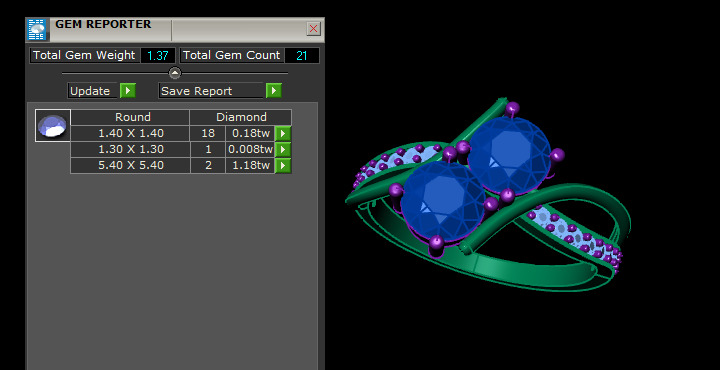720x370 pixels.
Task: Click the green arrow for 0.008tw row
Action: click(283, 150)
